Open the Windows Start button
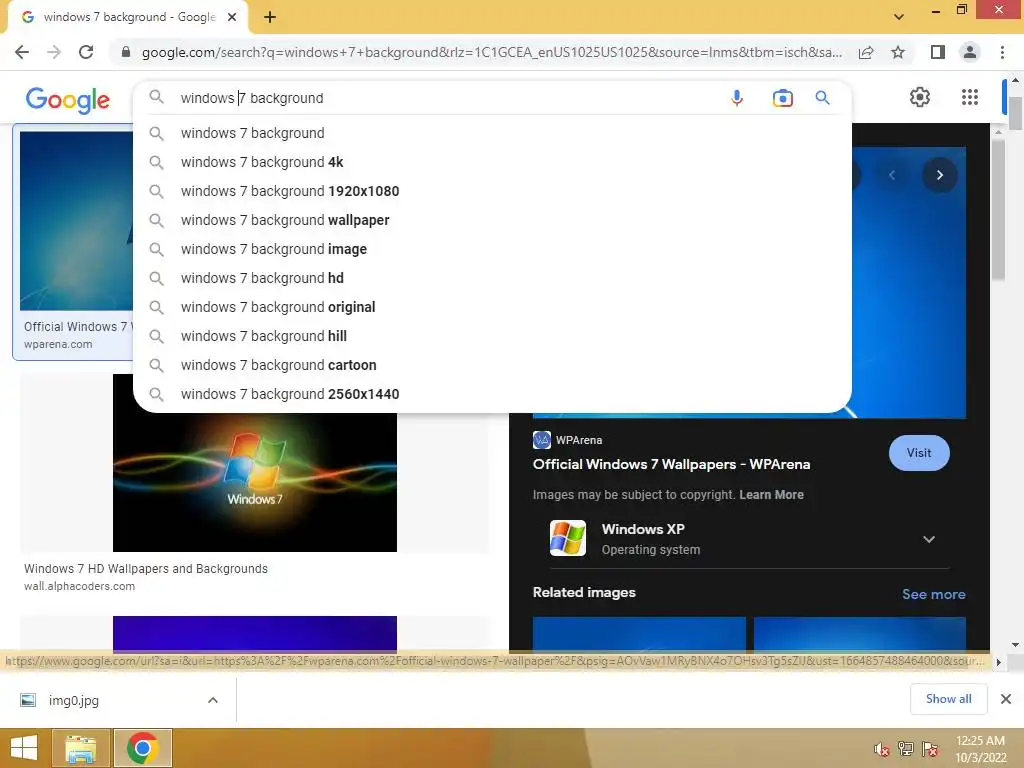The image size is (1024, 768). (x=24, y=748)
